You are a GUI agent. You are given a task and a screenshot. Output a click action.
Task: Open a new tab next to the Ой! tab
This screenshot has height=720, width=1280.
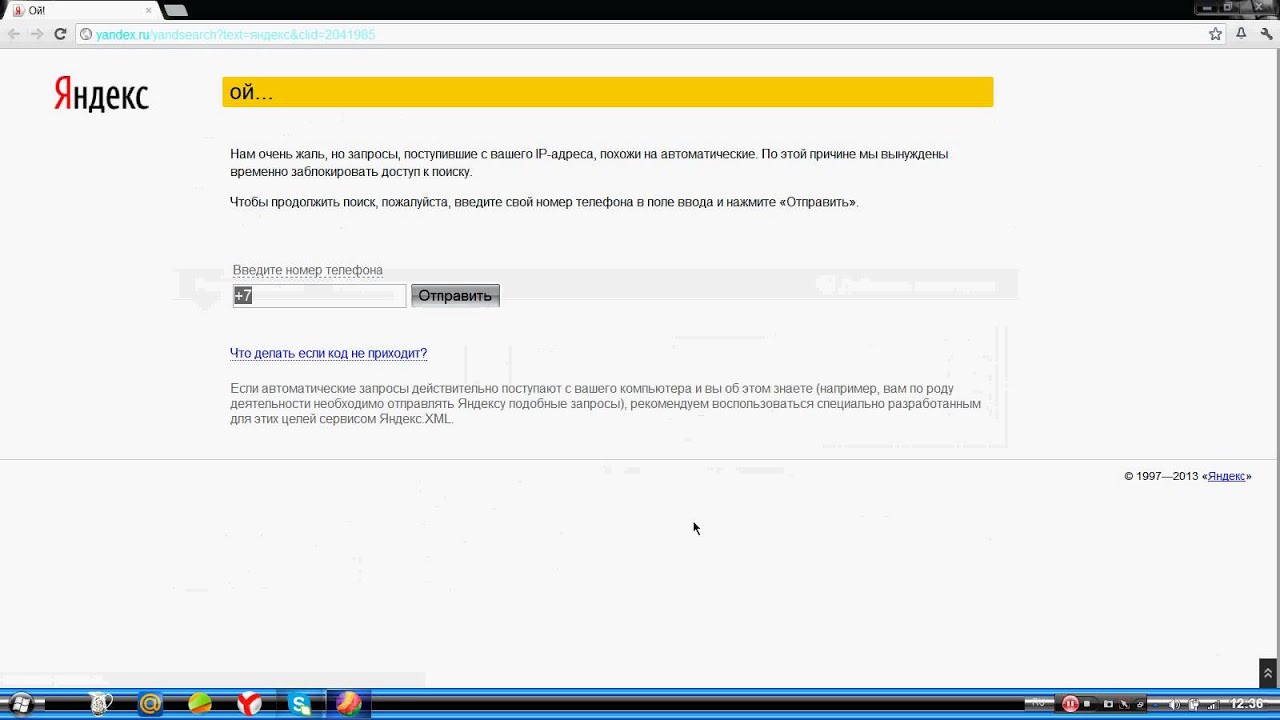tap(175, 10)
